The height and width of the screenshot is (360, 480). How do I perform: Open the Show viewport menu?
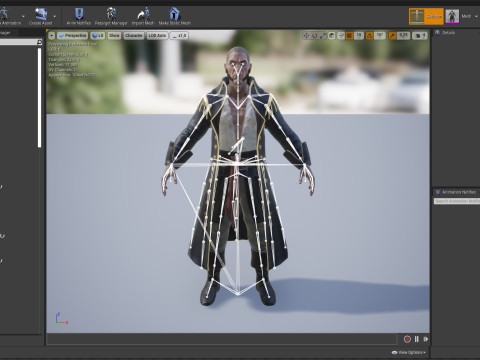click(114, 35)
